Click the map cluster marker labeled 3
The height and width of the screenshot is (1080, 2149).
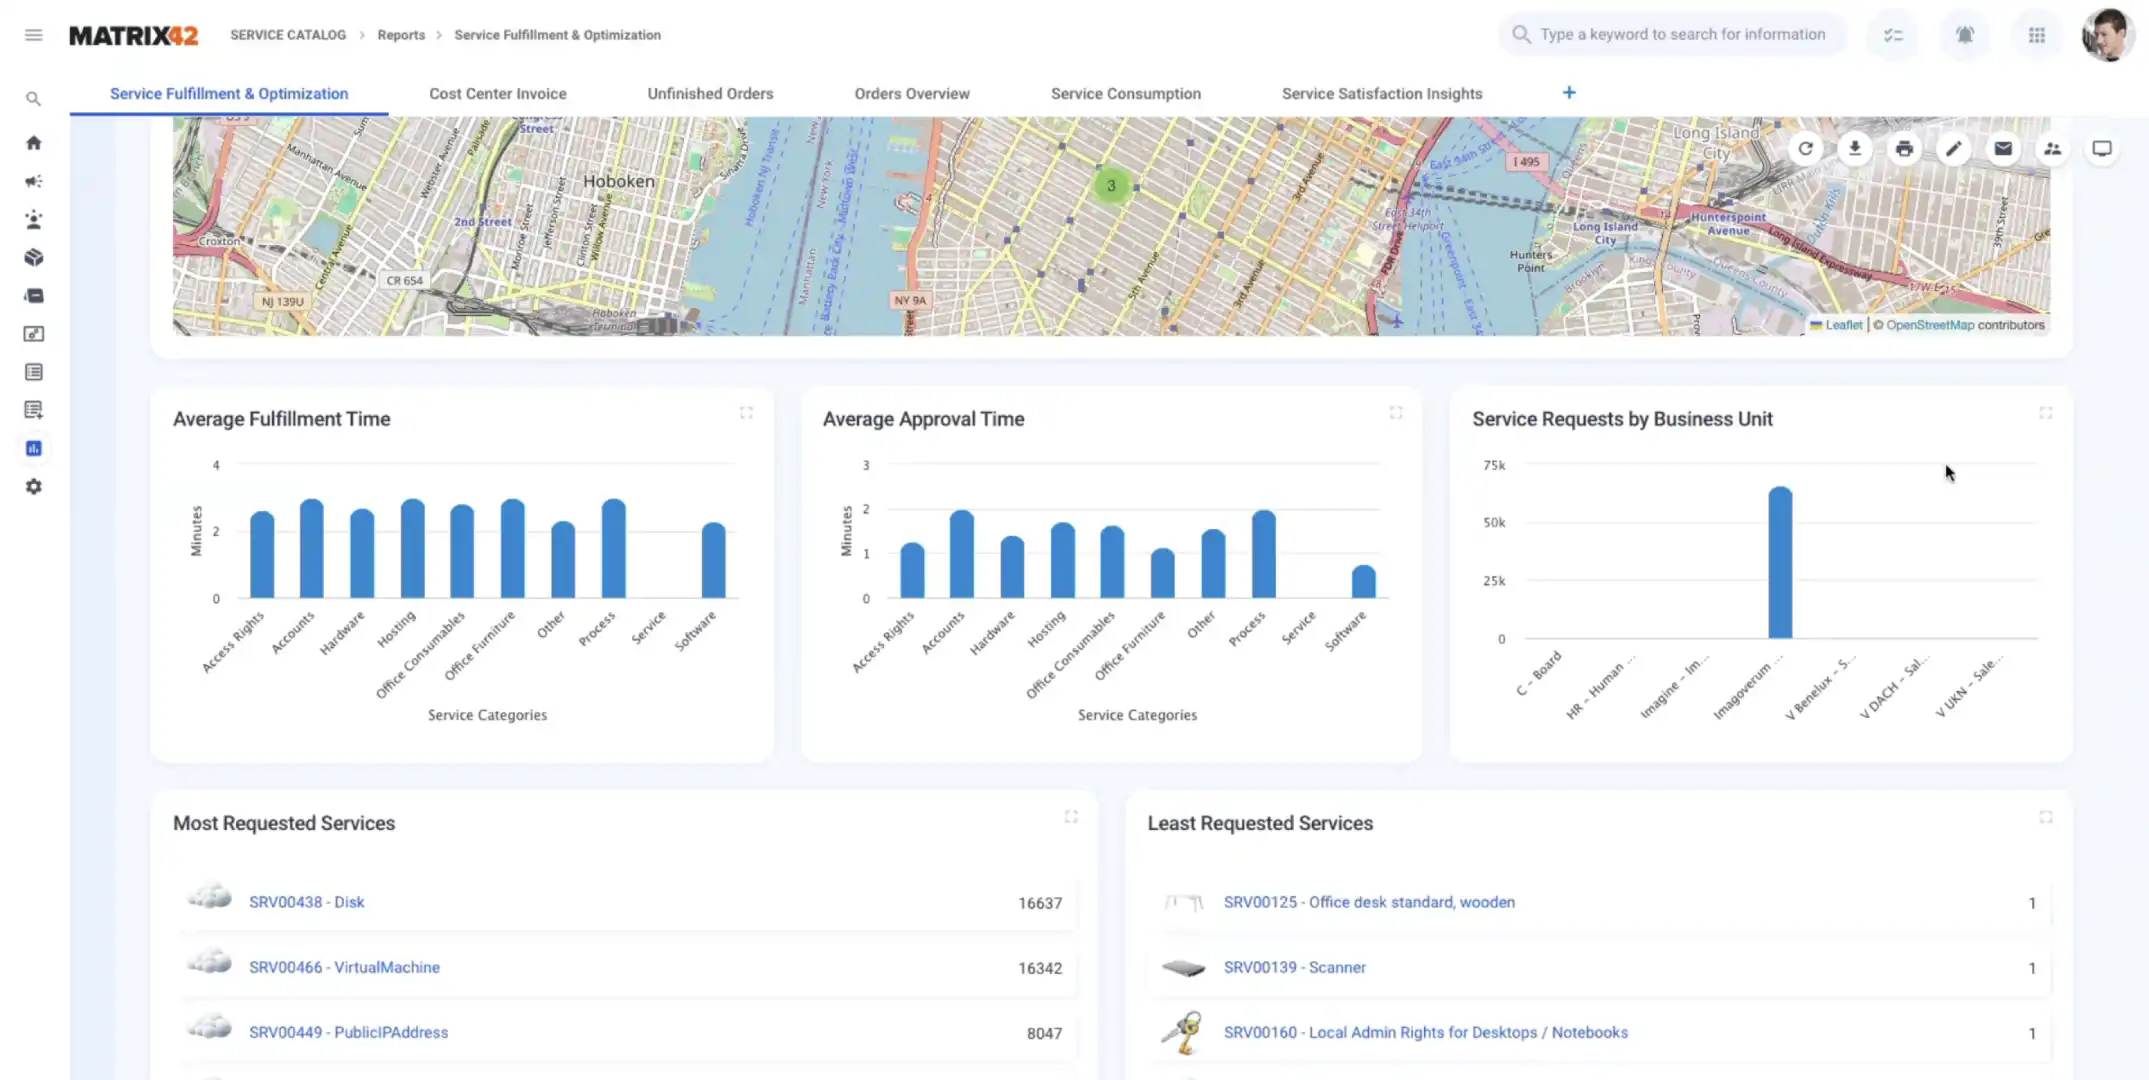(x=1110, y=185)
